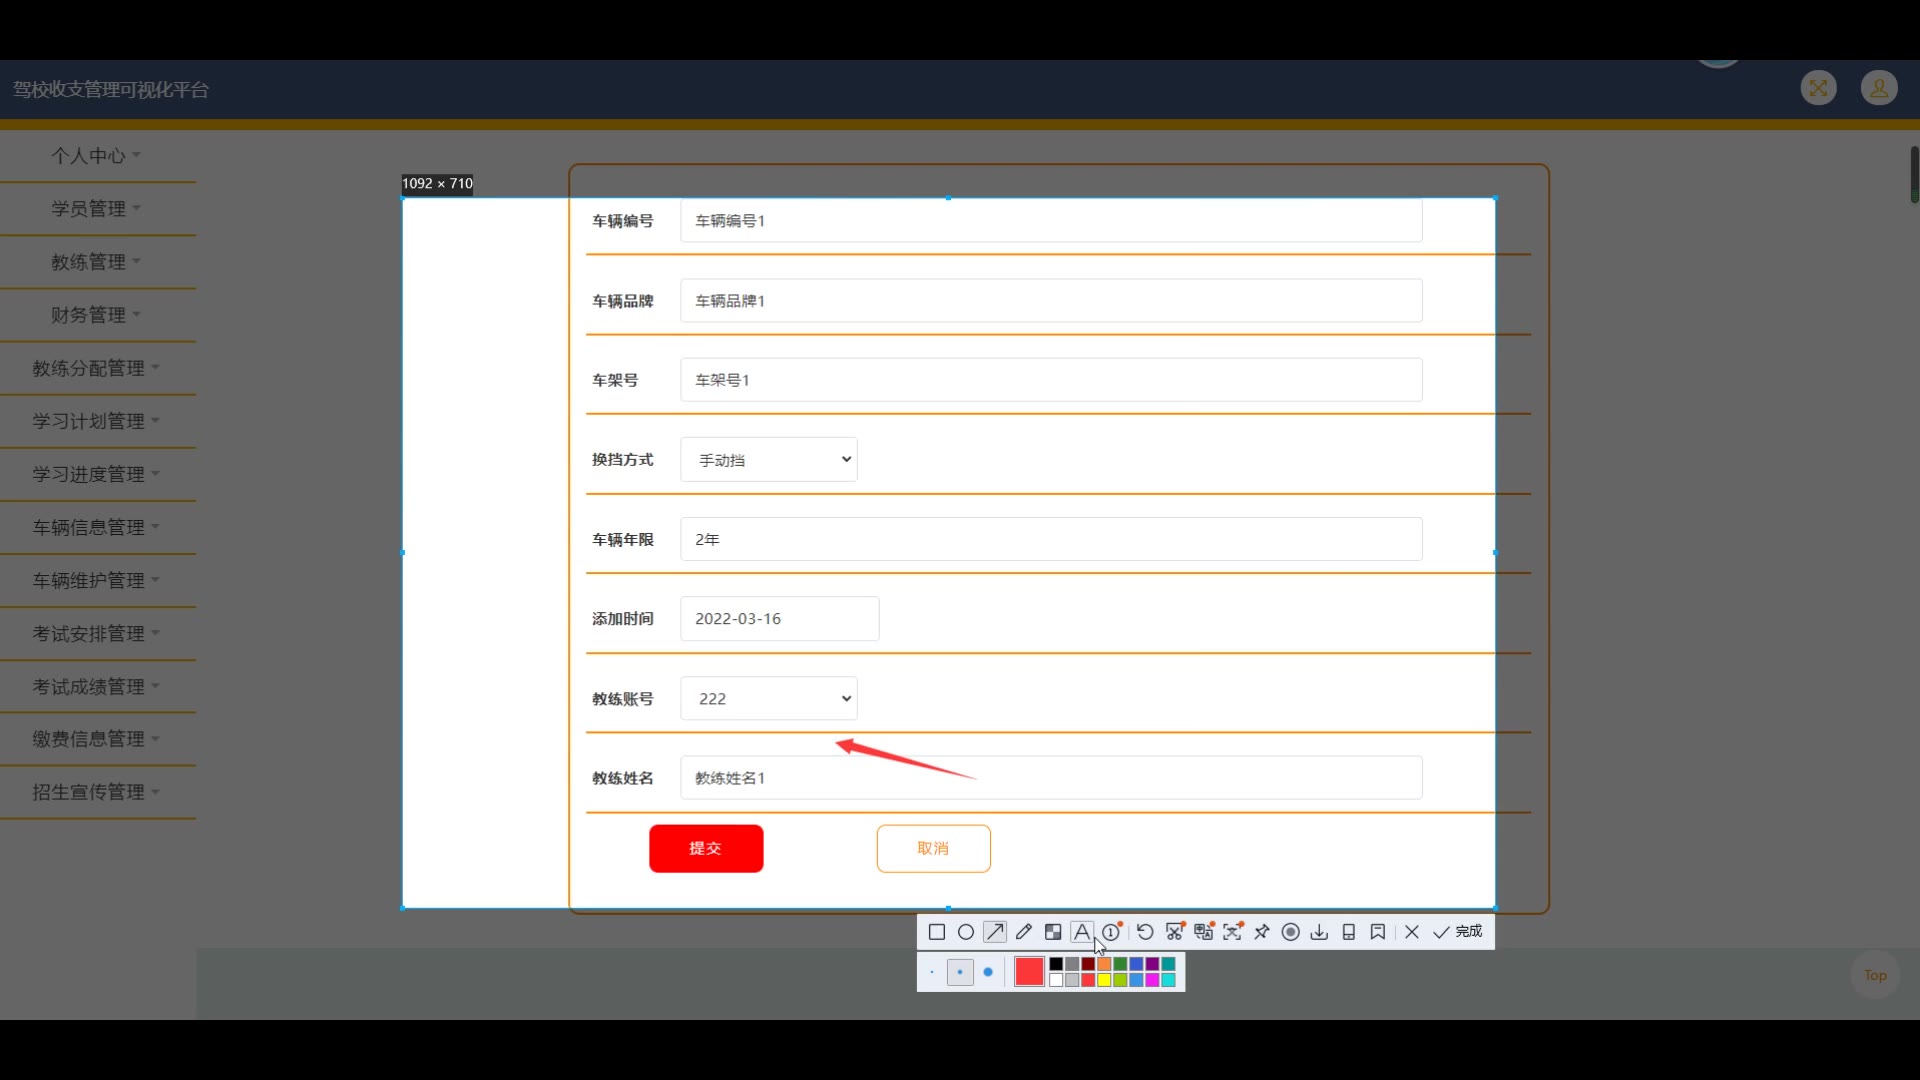
Task: Open the 换挡方式 dropdown
Action: click(x=768, y=460)
